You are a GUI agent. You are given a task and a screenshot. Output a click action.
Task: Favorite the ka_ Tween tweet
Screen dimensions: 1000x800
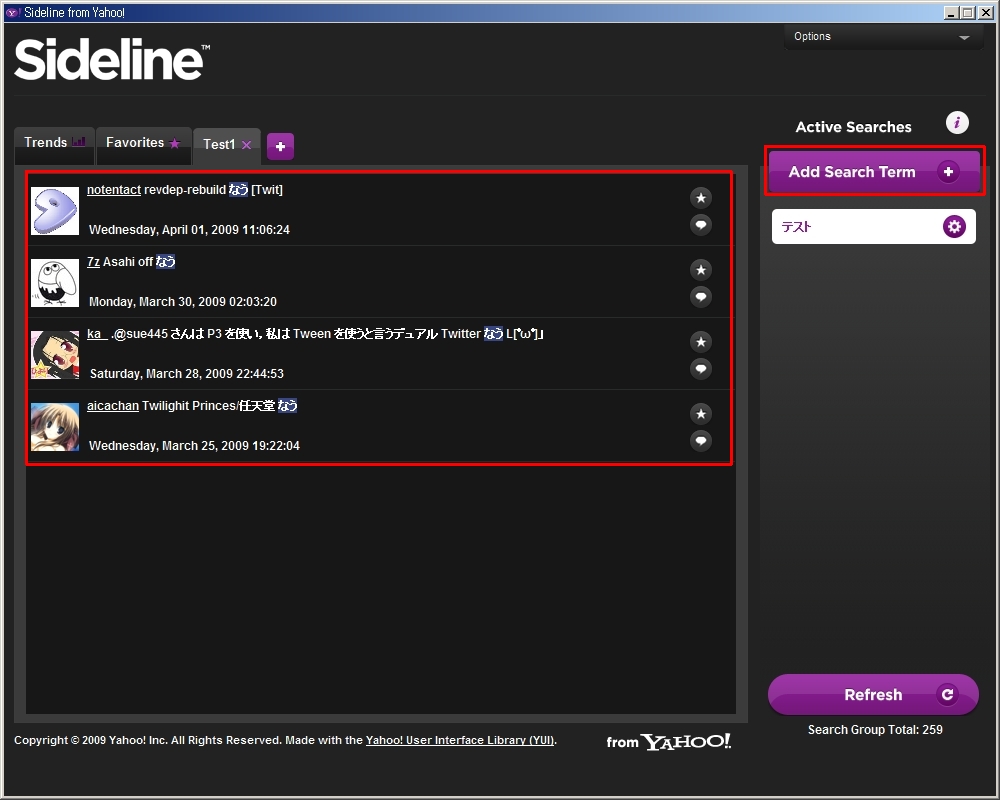tap(701, 343)
